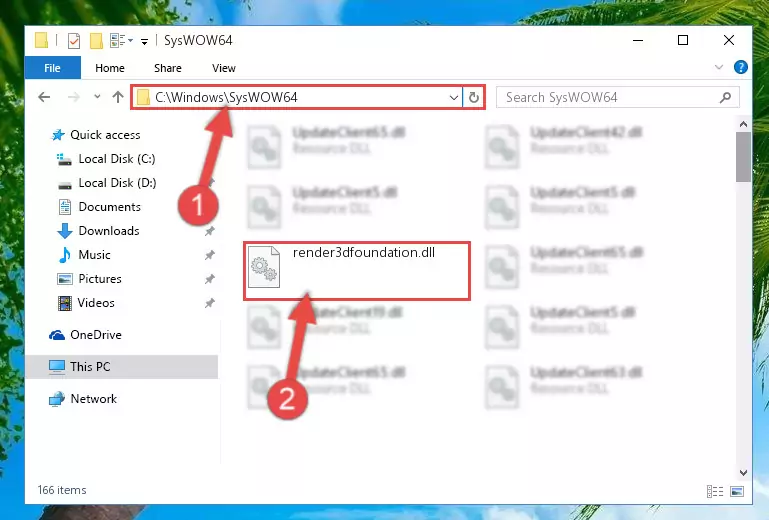The height and width of the screenshot is (520, 769).
Task: Open the address bar history dropdown
Action: coord(454,98)
